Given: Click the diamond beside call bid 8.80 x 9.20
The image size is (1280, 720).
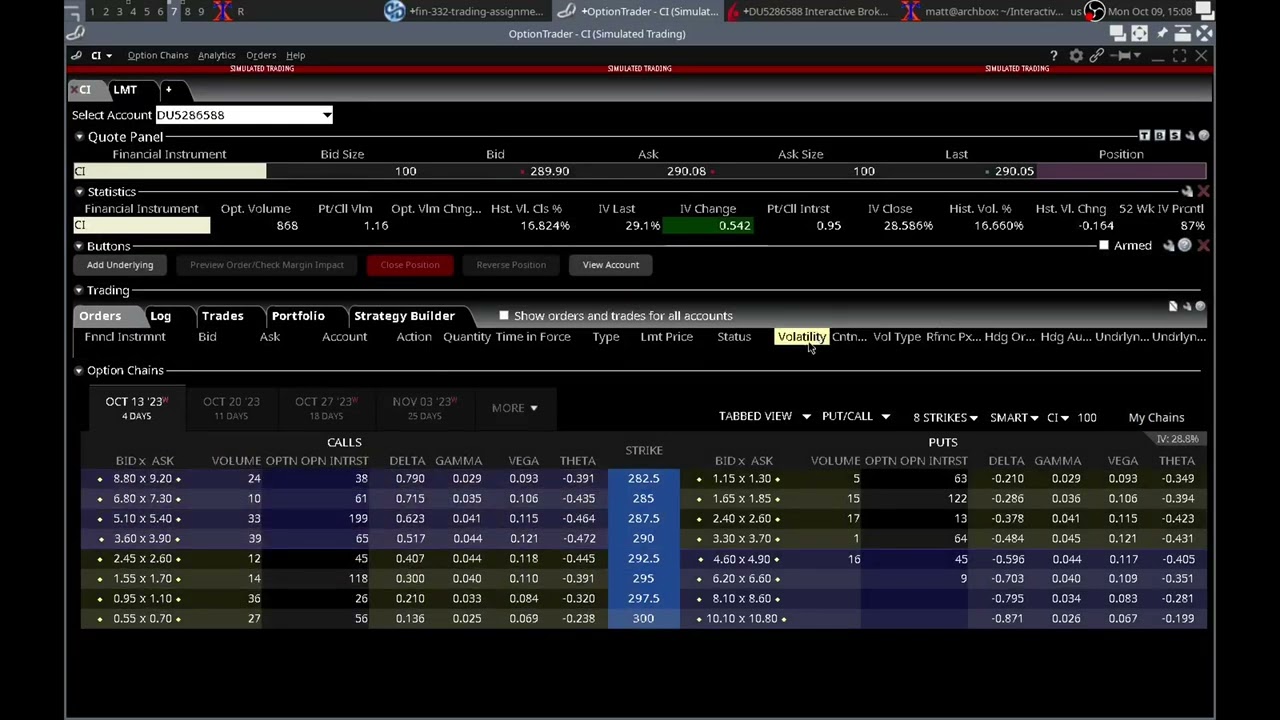Looking at the screenshot, I should 100,479.
